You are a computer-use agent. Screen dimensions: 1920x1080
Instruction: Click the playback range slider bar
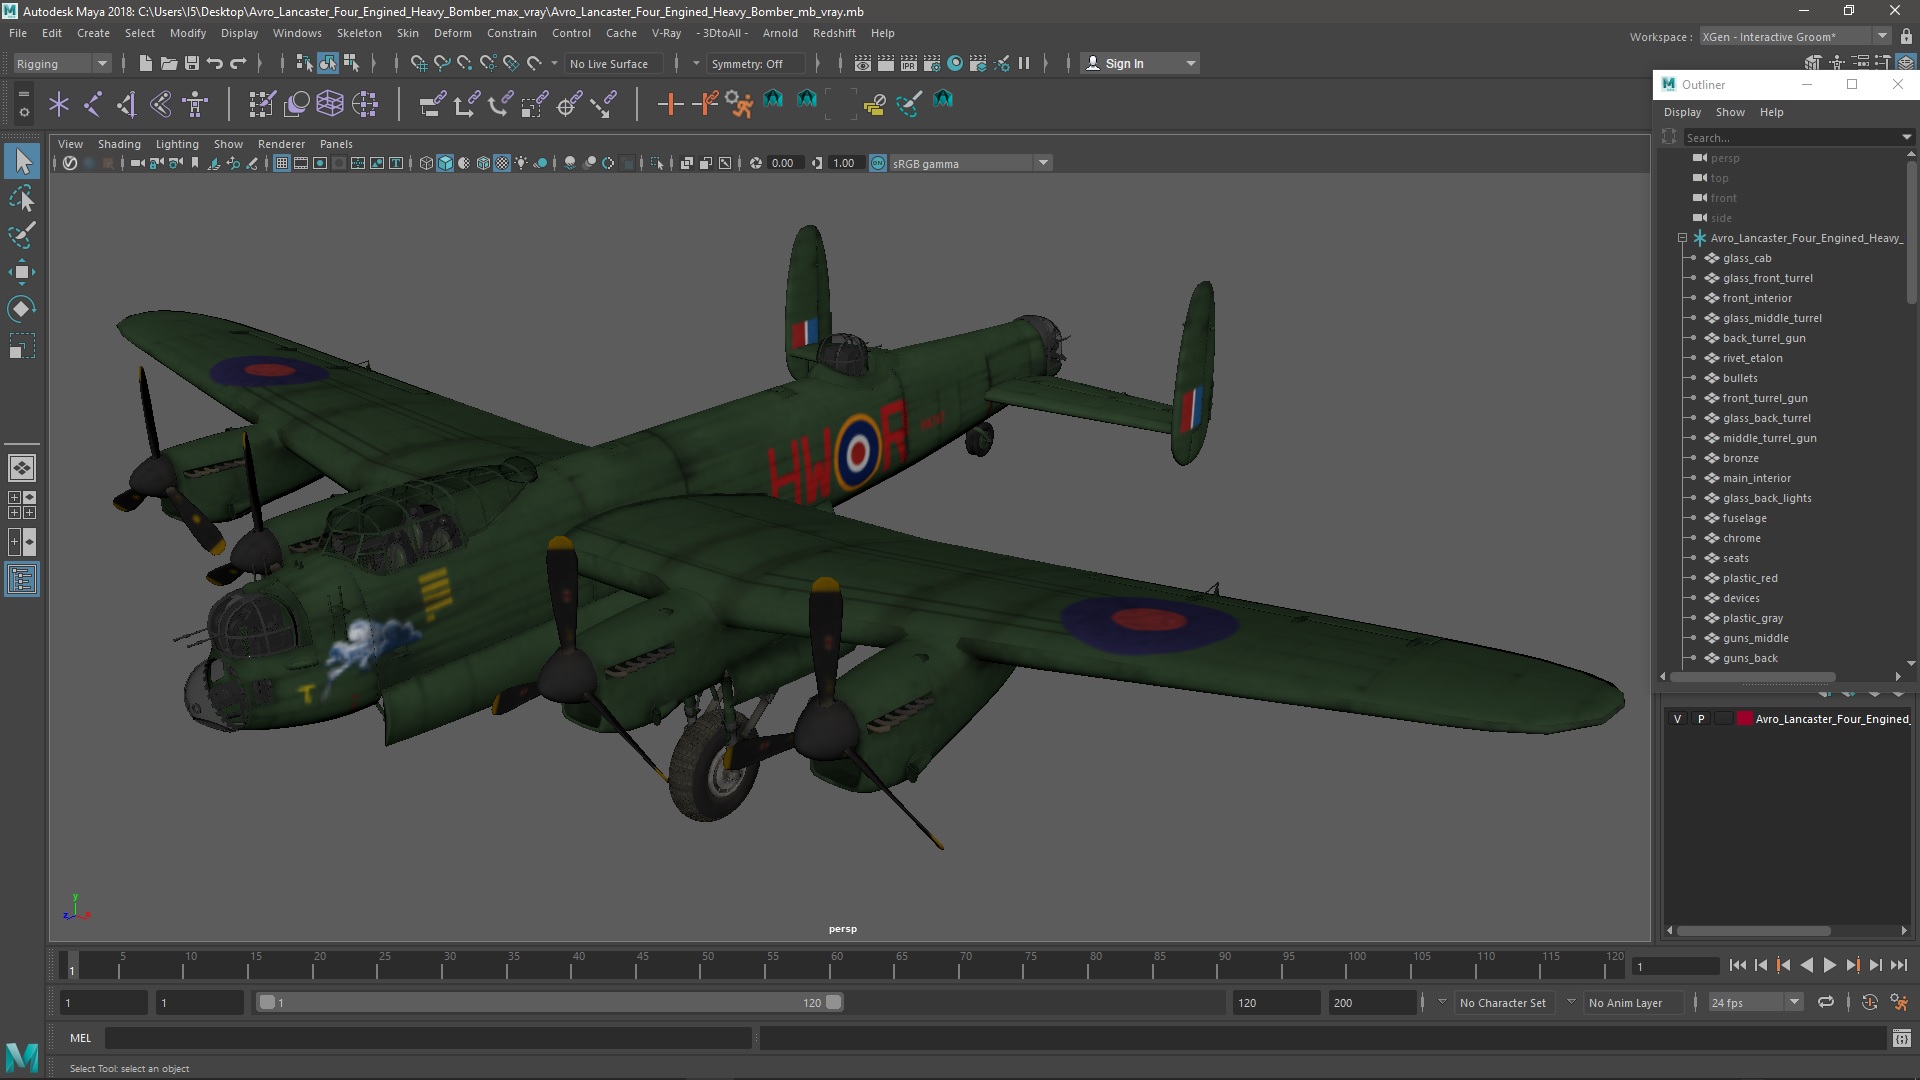point(550,1002)
